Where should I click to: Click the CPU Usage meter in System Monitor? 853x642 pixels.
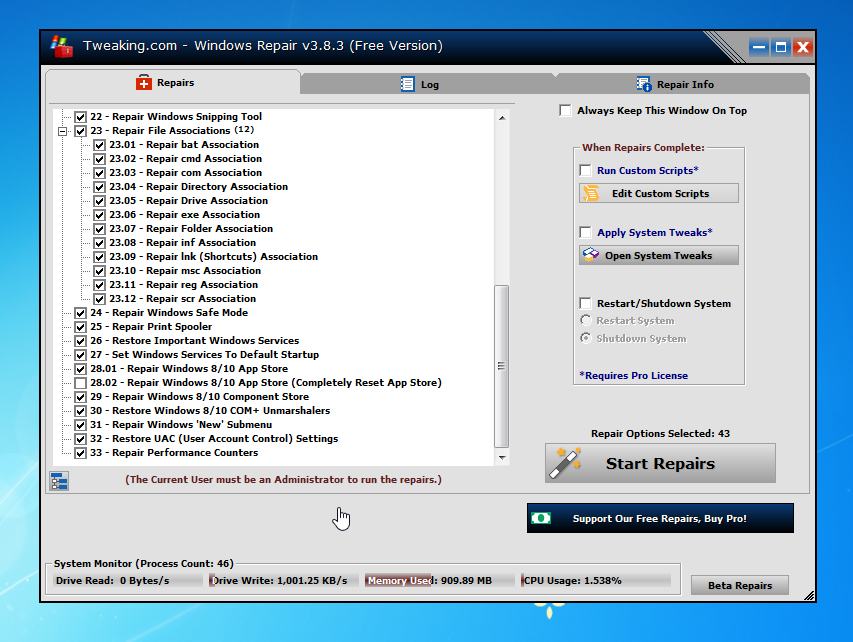(595, 581)
